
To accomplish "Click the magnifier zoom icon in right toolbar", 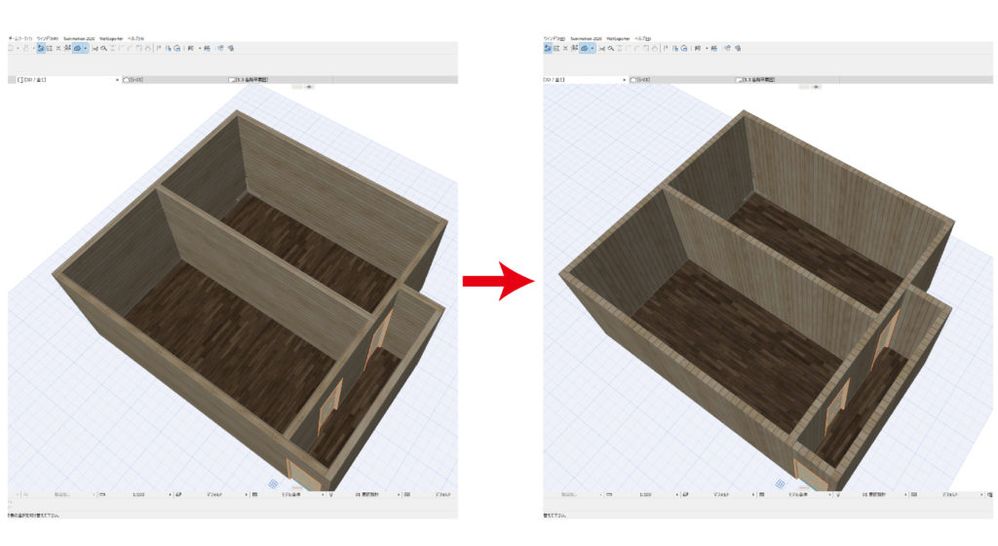I will pos(611,48).
